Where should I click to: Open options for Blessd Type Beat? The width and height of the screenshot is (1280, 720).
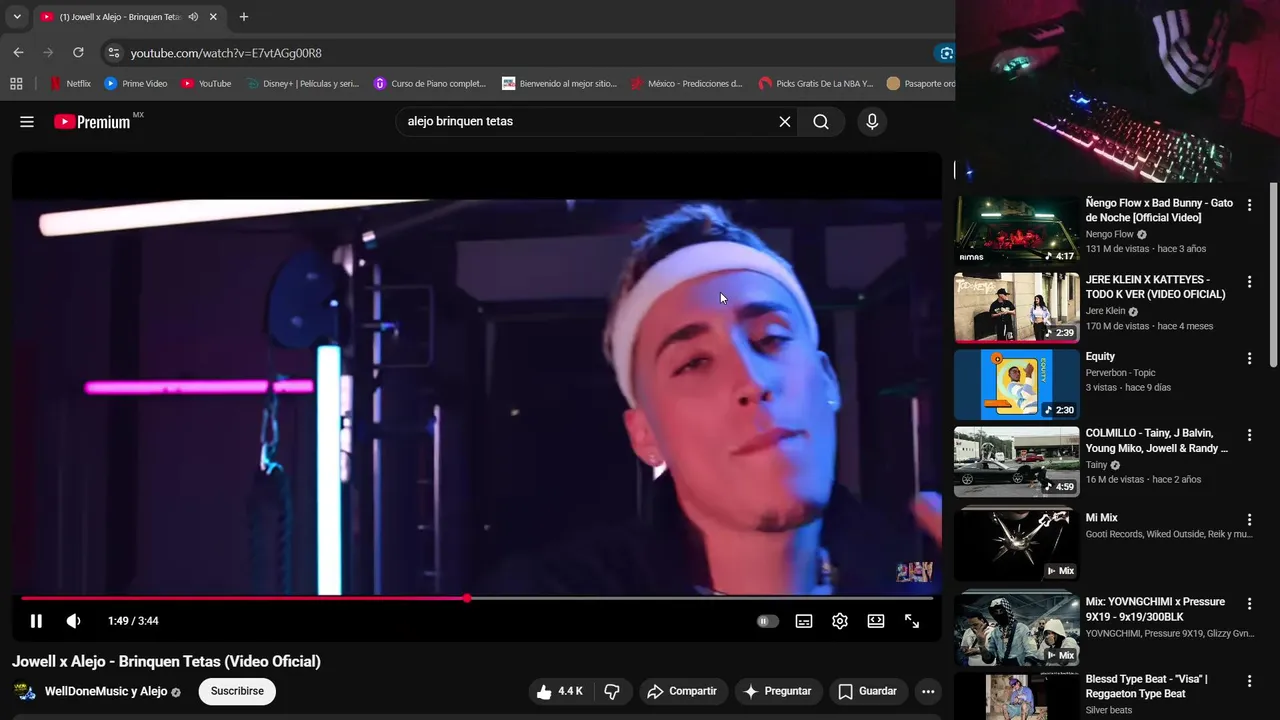point(1249,681)
